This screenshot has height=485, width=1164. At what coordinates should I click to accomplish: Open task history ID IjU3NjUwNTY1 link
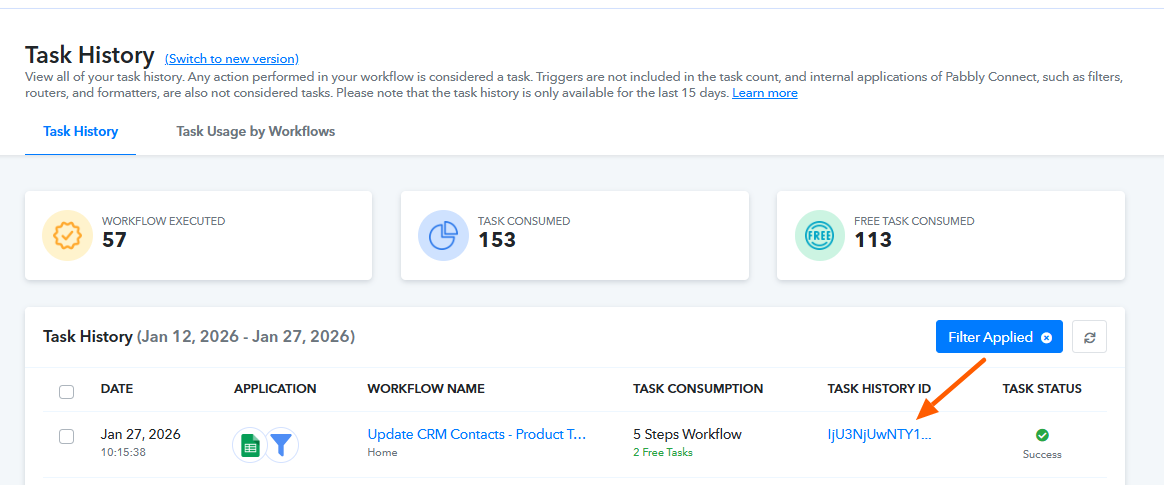879,435
